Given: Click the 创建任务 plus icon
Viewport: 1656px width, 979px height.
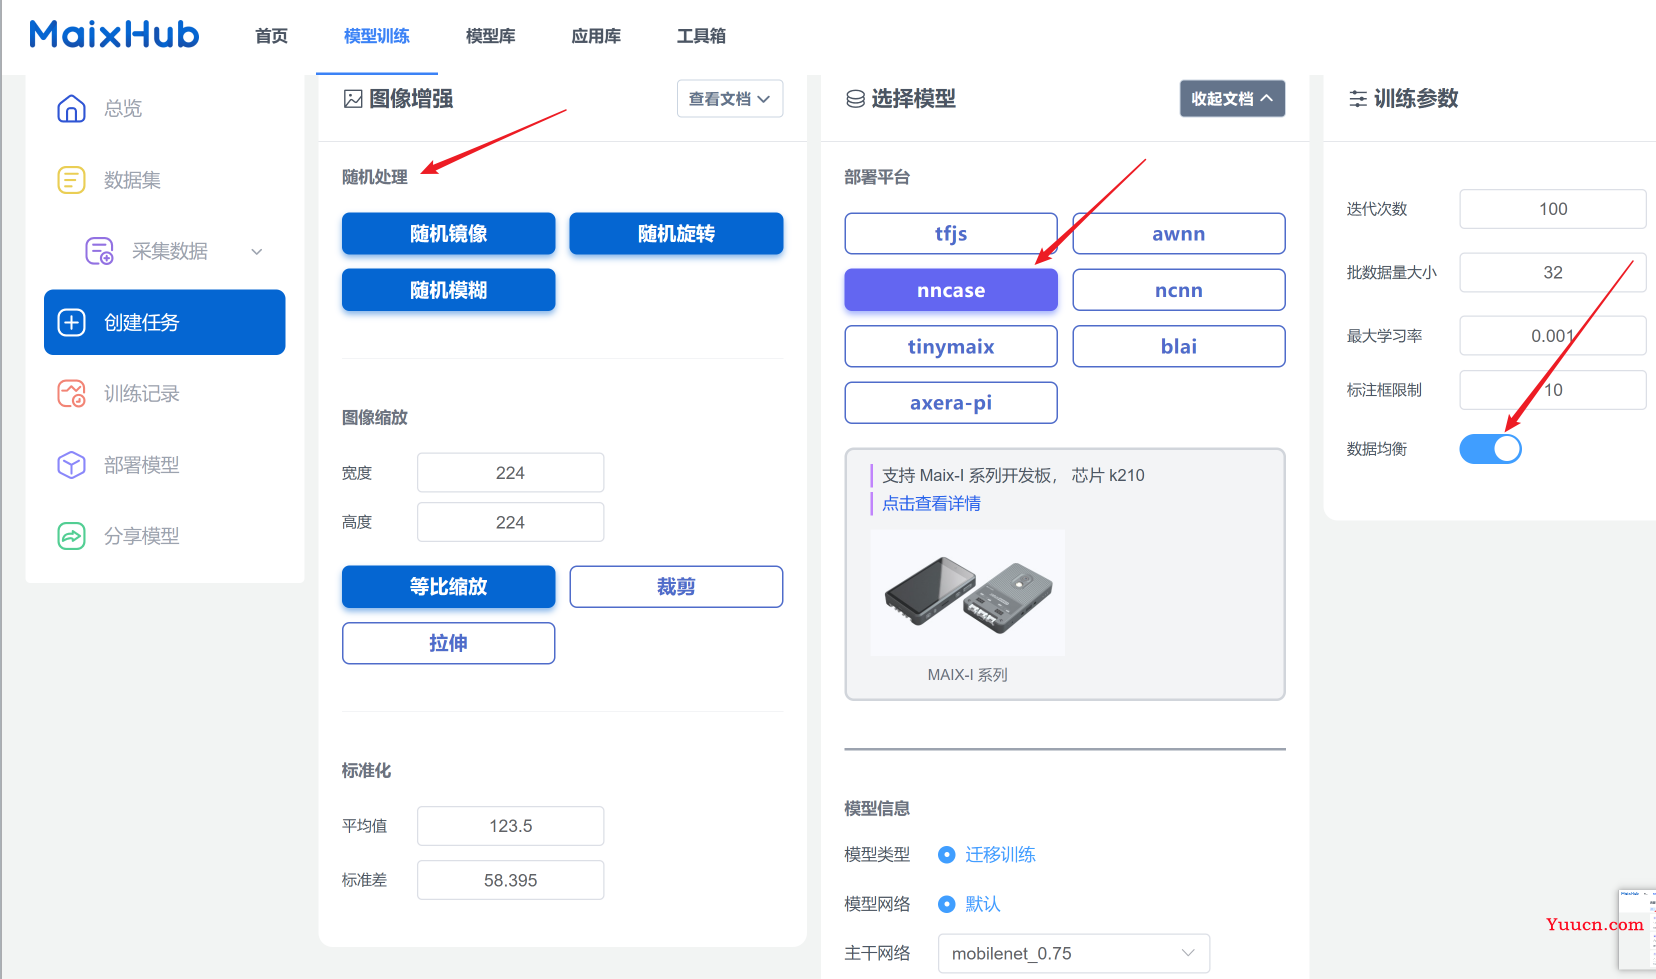Looking at the screenshot, I should click(x=71, y=322).
